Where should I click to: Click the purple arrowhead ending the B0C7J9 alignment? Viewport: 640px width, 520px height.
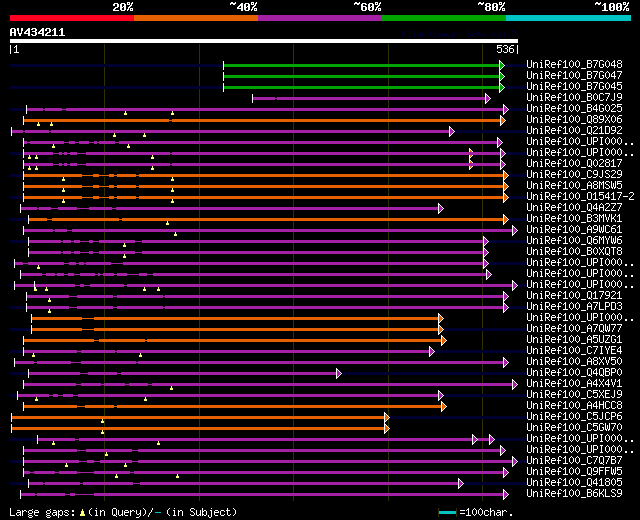point(487,98)
